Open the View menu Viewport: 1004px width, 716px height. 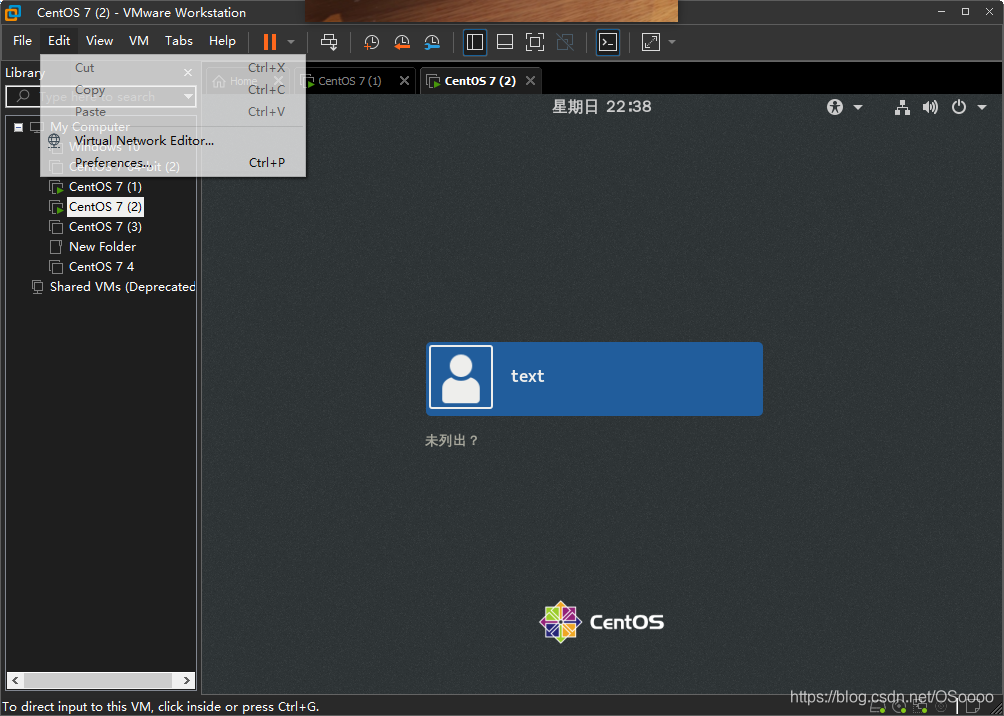99,41
